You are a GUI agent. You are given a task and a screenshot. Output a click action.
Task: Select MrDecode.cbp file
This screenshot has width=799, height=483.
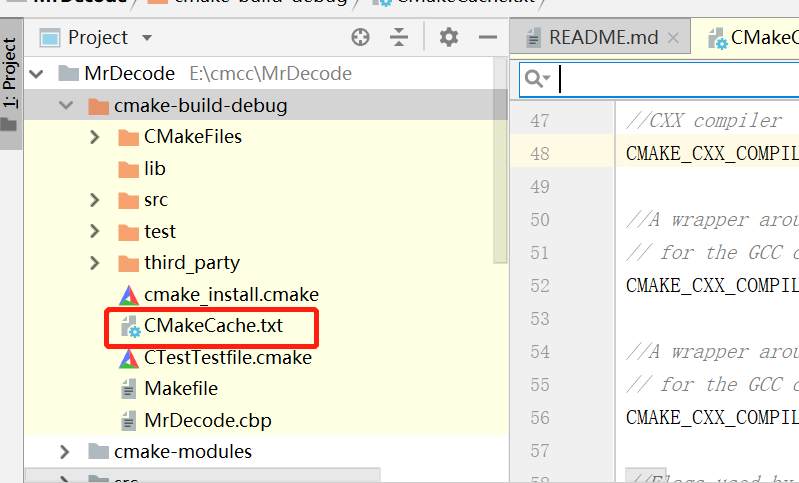coord(208,421)
